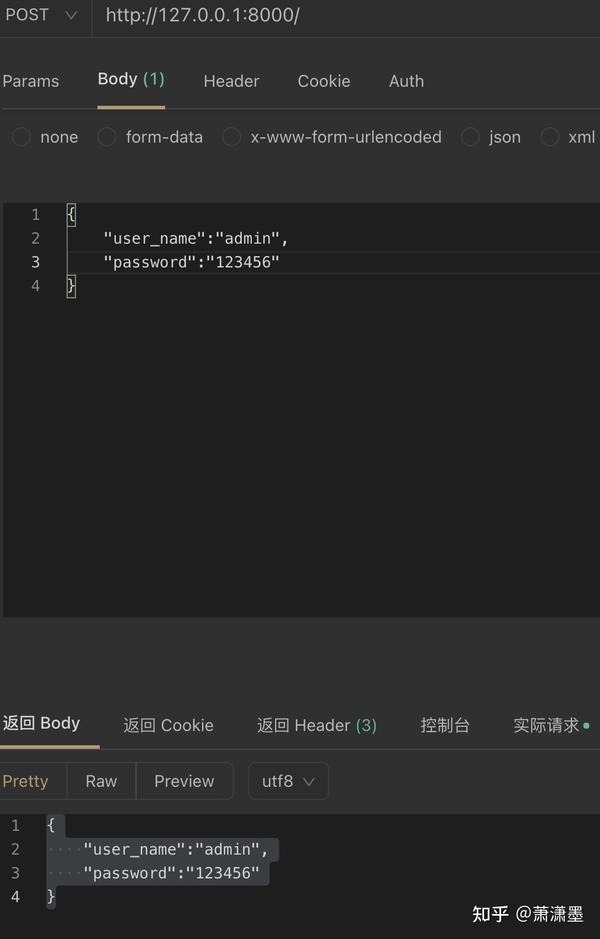Open the POST request method dropdown

coord(40,15)
